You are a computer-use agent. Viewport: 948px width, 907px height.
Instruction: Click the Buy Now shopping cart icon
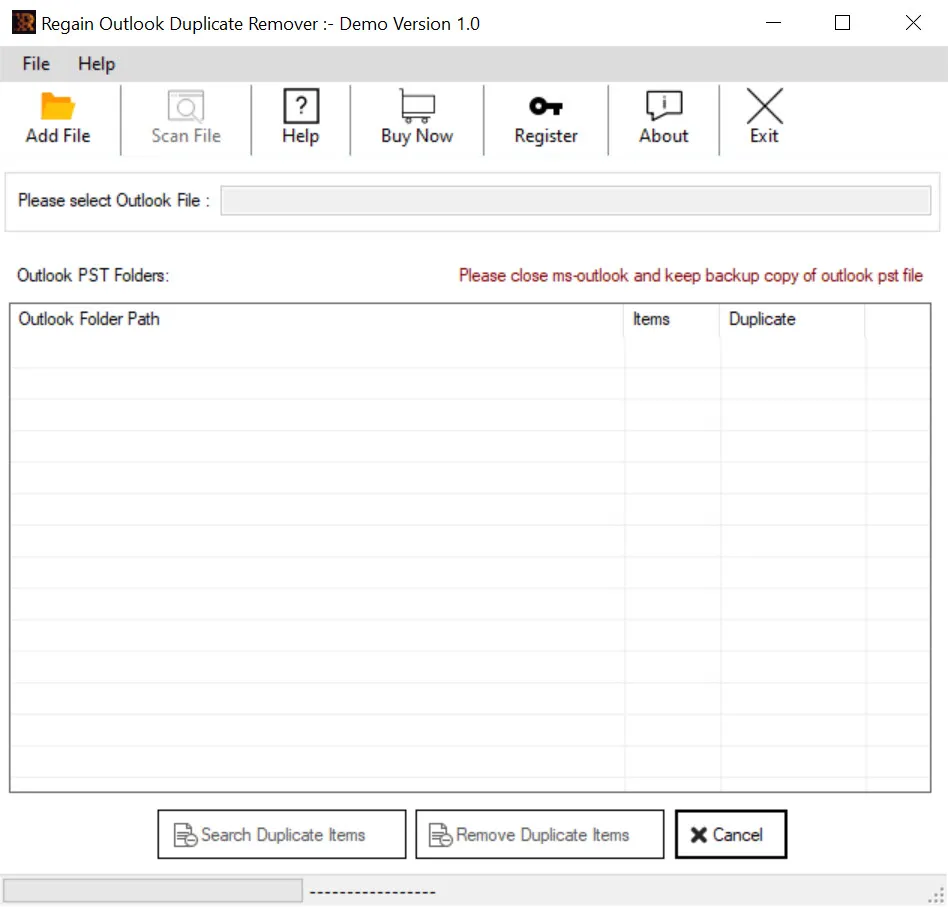coord(417,106)
